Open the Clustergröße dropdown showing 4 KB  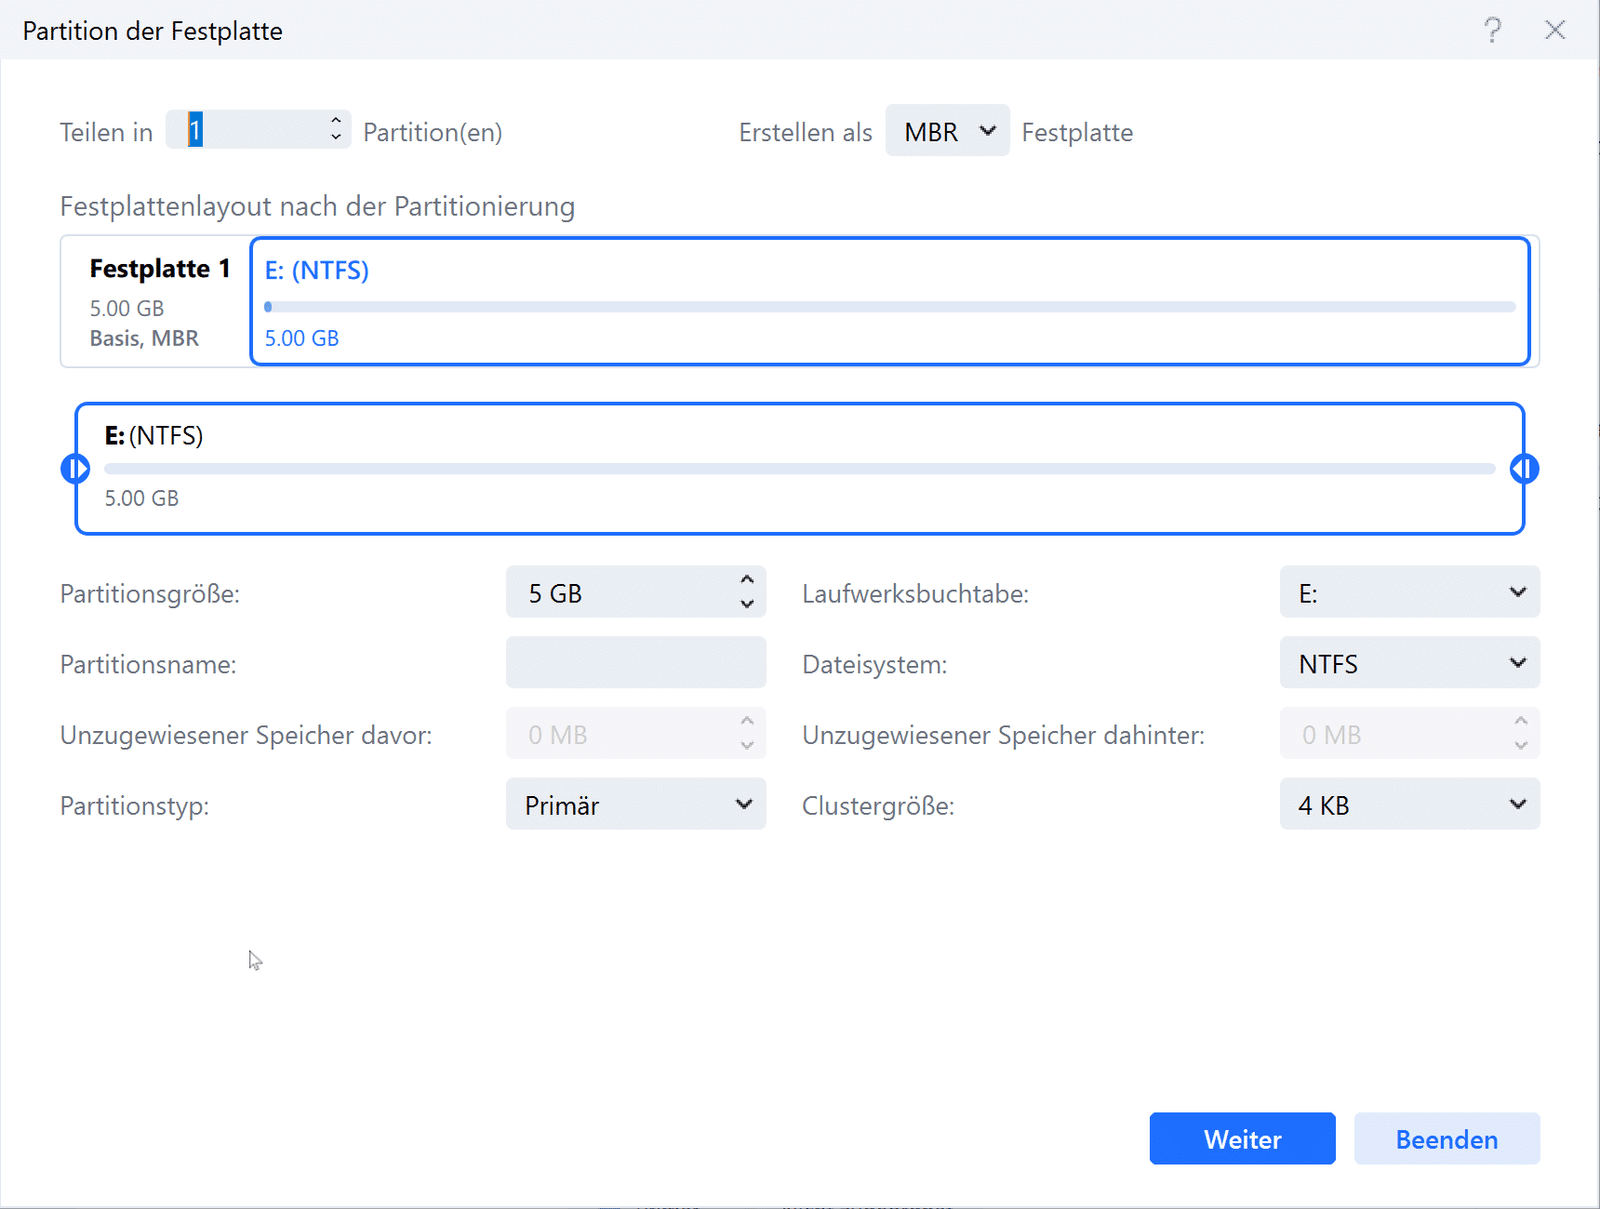point(1409,804)
